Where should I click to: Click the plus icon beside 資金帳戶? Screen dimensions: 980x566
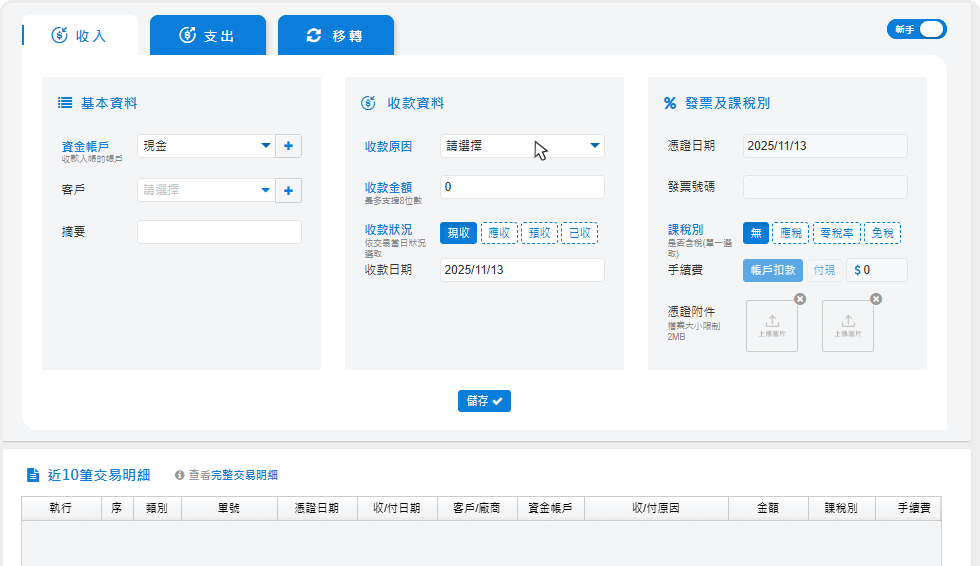point(288,146)
